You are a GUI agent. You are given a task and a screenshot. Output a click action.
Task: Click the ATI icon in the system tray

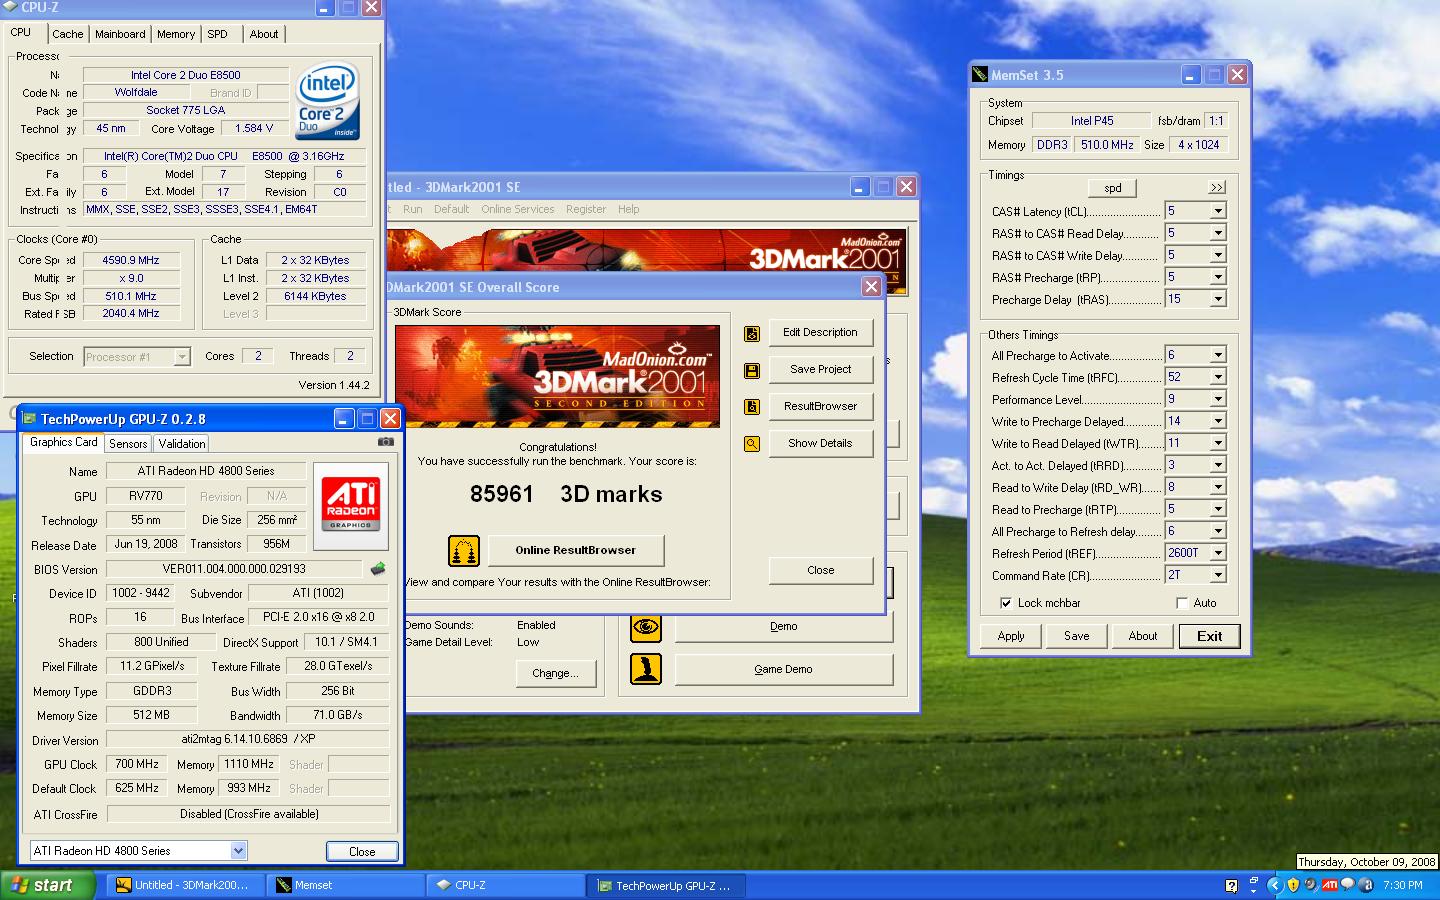tap(1330, 885)
